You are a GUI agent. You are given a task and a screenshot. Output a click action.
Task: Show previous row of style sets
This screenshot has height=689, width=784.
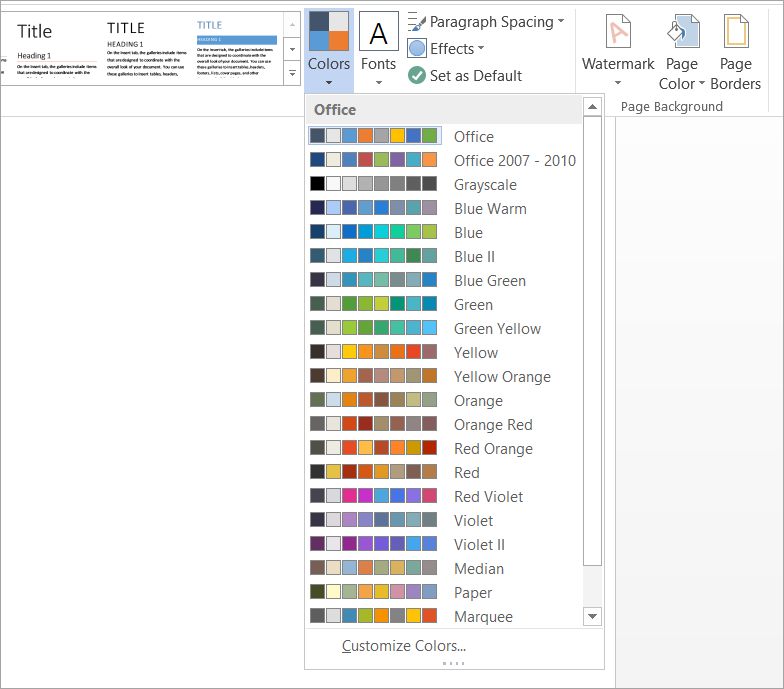[292, 24]
